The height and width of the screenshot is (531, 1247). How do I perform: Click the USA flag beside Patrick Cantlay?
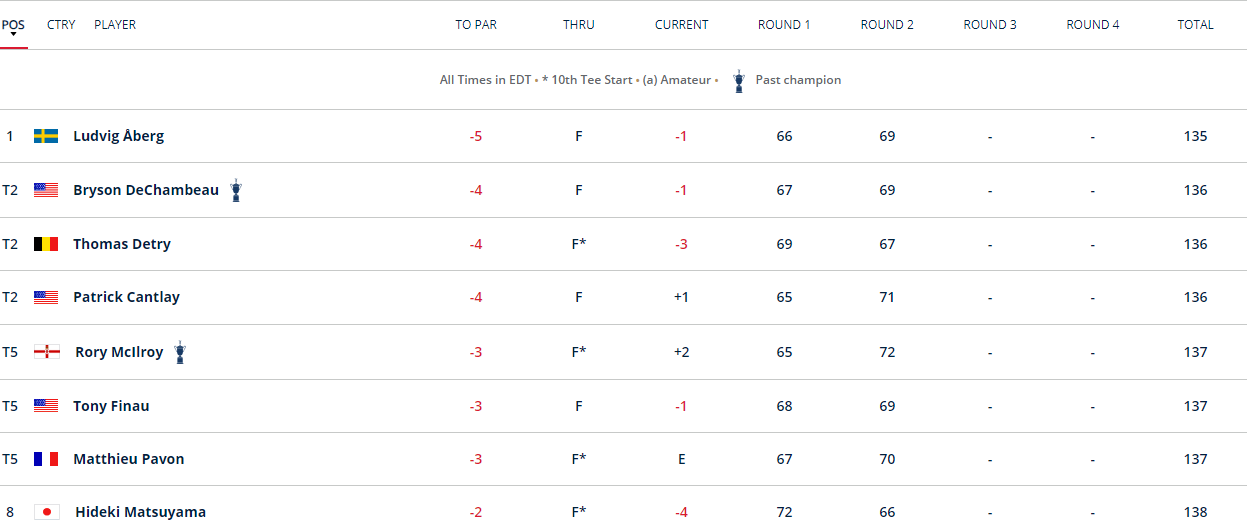46,297
